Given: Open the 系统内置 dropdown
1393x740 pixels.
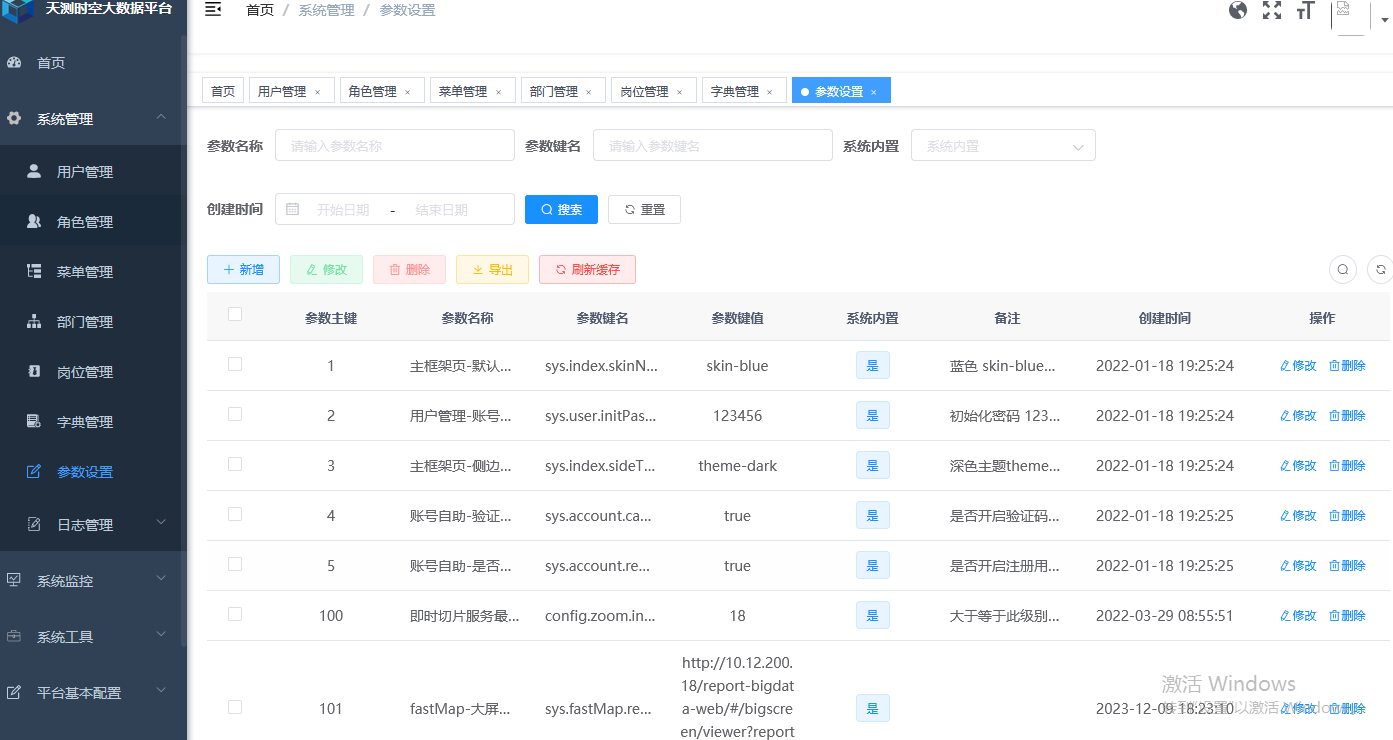Looking at the screenshot, I should (1003, 145).
